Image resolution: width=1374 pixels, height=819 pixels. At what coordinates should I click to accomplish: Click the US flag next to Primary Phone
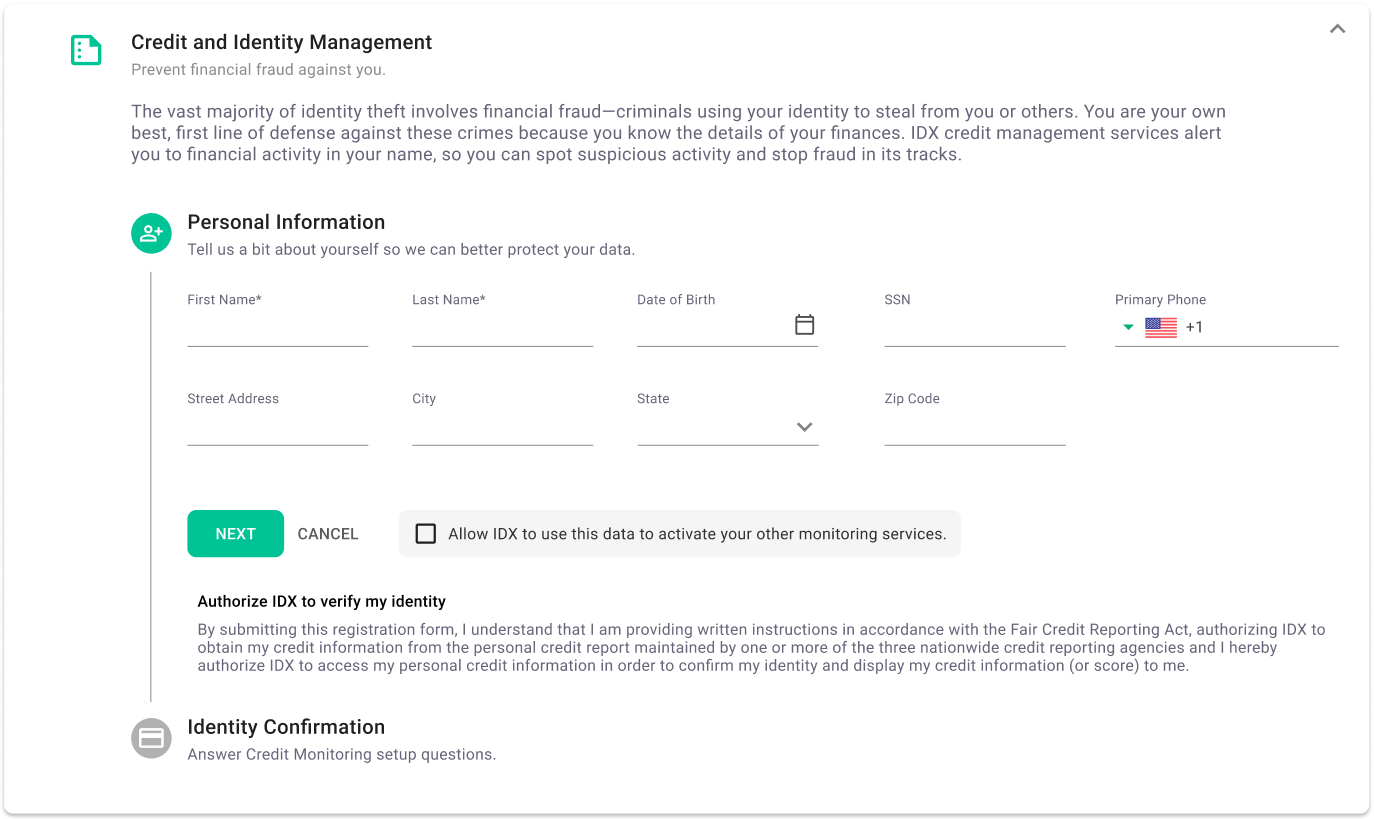(1160, 326)
